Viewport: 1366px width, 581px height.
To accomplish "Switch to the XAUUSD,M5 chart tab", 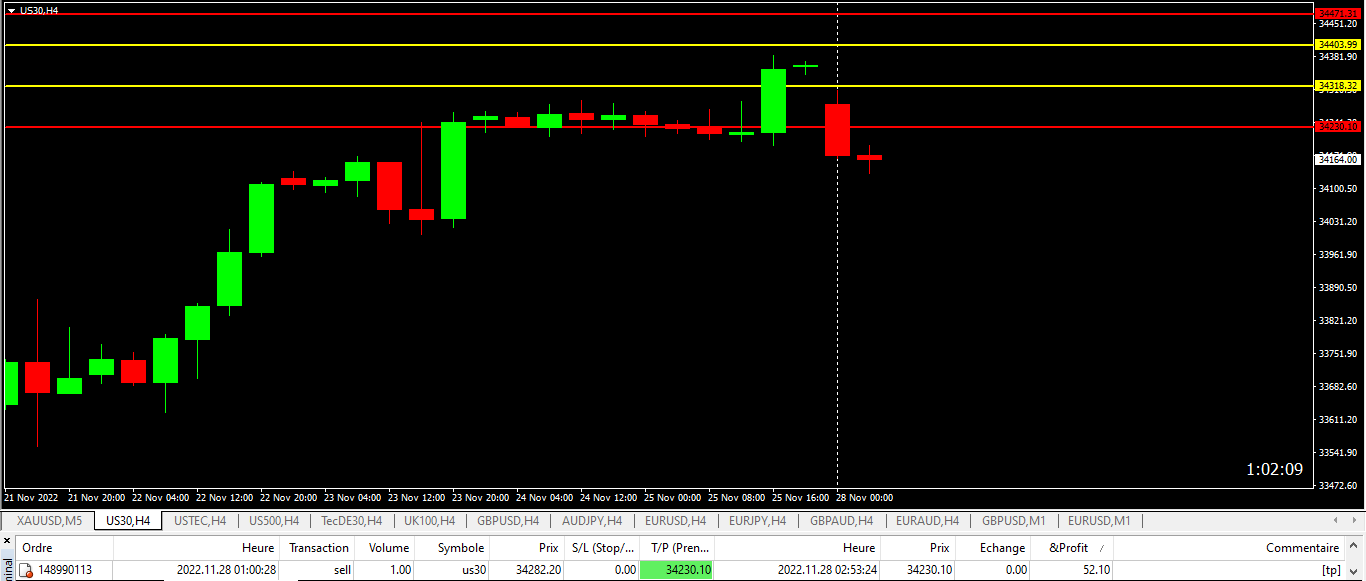I will point(49,521).
